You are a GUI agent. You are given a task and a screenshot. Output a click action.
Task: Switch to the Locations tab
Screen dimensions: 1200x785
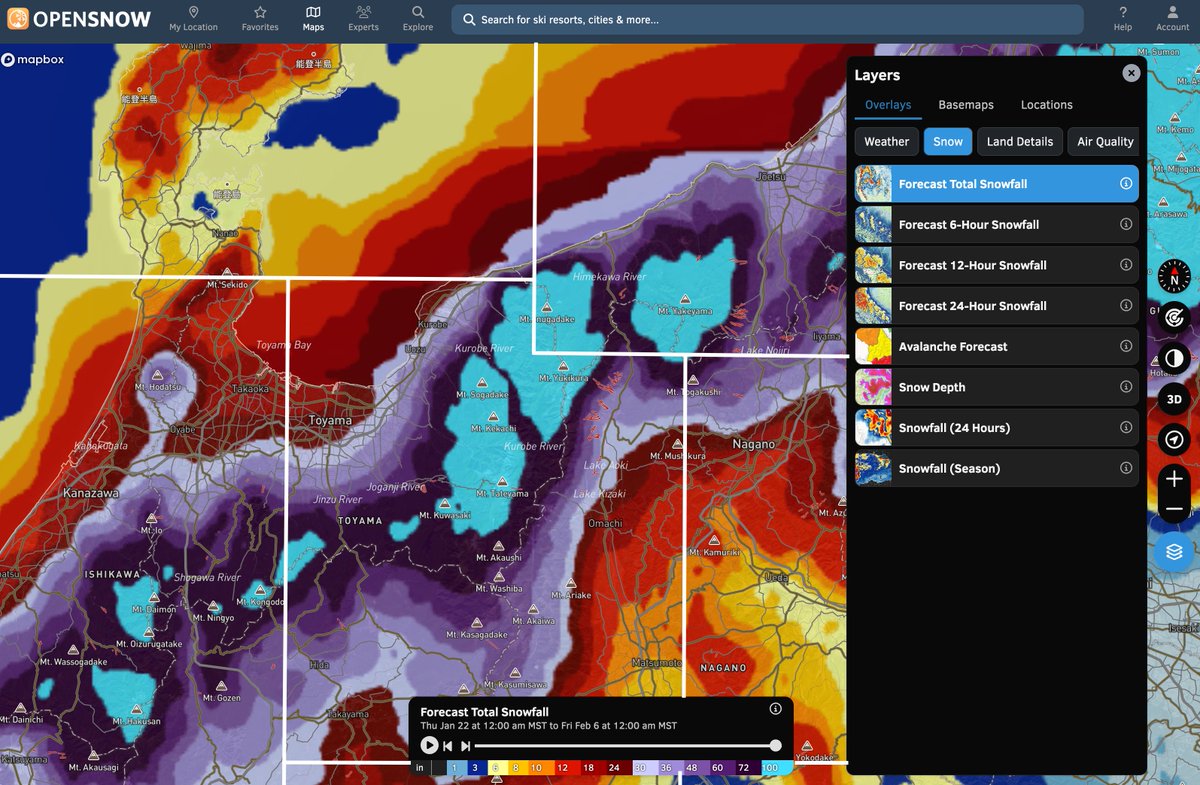pyautogui.click(x=1047, y=105)
